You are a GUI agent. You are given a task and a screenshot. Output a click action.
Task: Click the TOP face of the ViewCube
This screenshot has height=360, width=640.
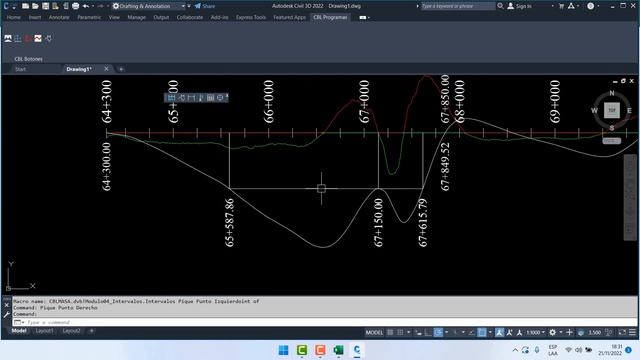(612, 110)
